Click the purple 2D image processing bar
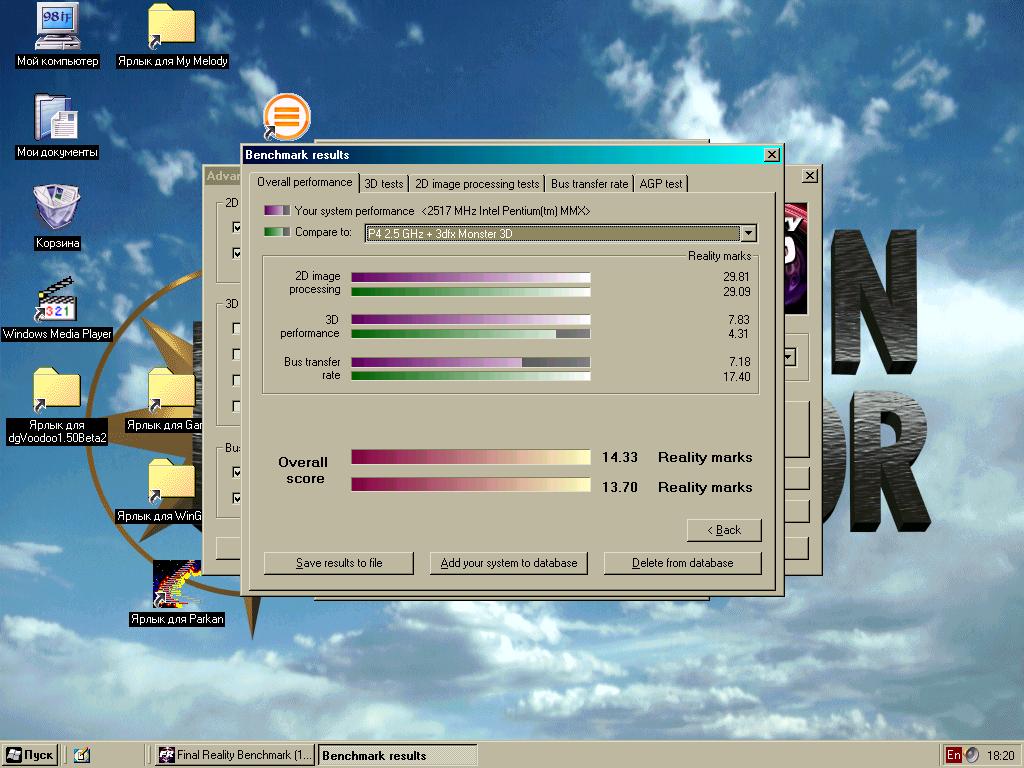 pos(471,278)
